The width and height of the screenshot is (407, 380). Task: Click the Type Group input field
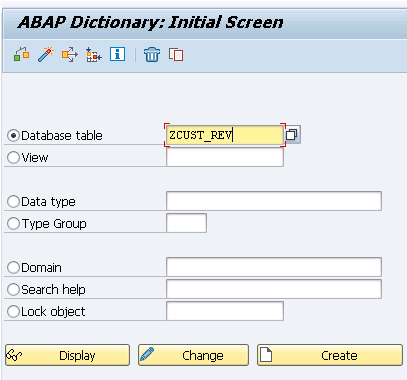point(186,223)
